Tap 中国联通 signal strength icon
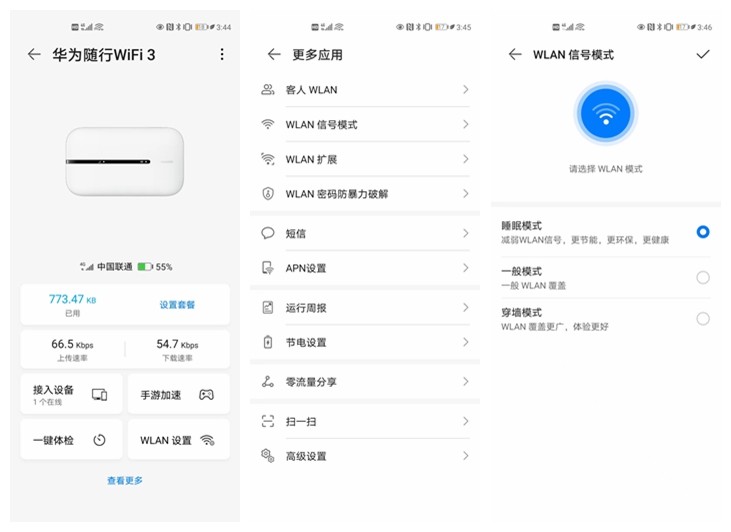 click(87, 267)
